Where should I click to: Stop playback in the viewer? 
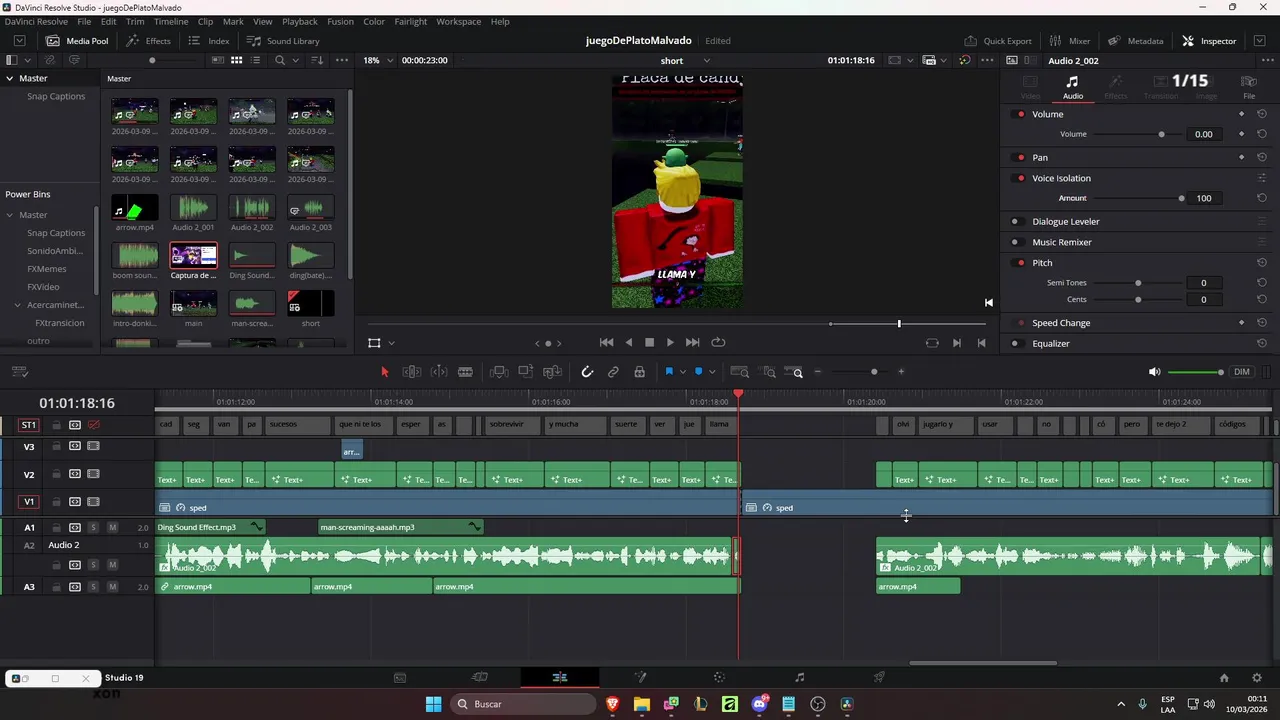click(649, 342)
